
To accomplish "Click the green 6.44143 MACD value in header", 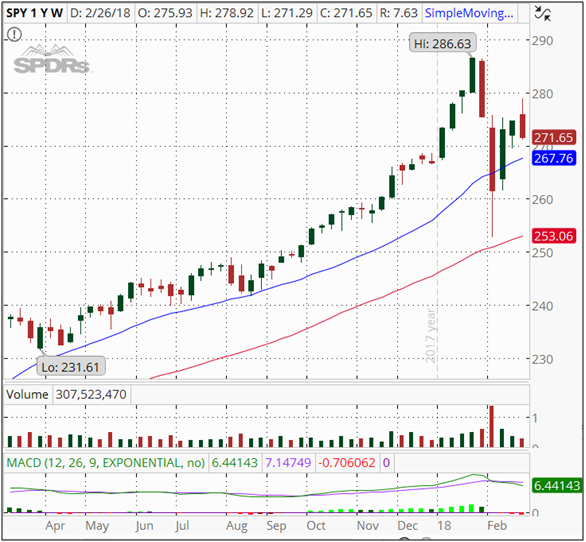I will pyautogui.click(x=235, y=463).
